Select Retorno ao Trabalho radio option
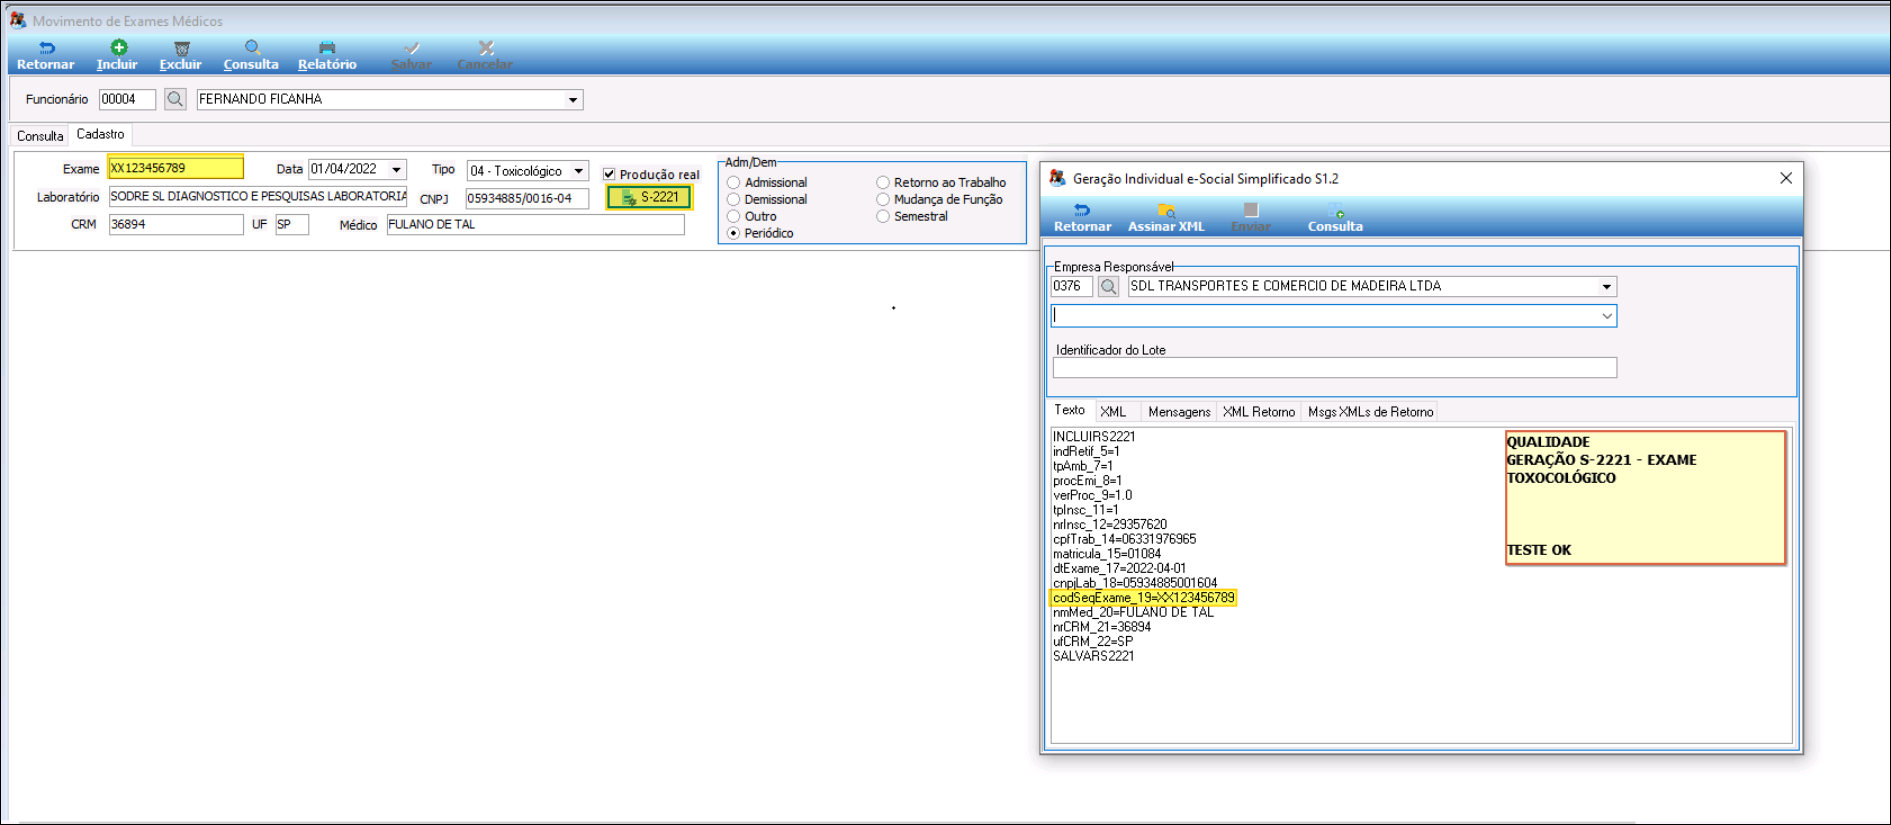This screenshot has height=825, width=1891. tap(883, 183)
